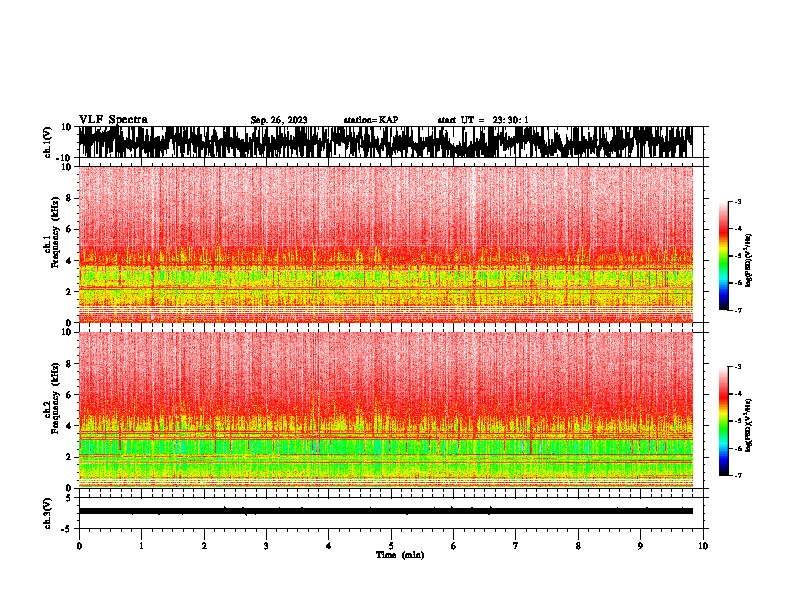Click the ch.1 color bar "log(PSD)" label
This screenshot has height=612, width=792.
(749, 260)
